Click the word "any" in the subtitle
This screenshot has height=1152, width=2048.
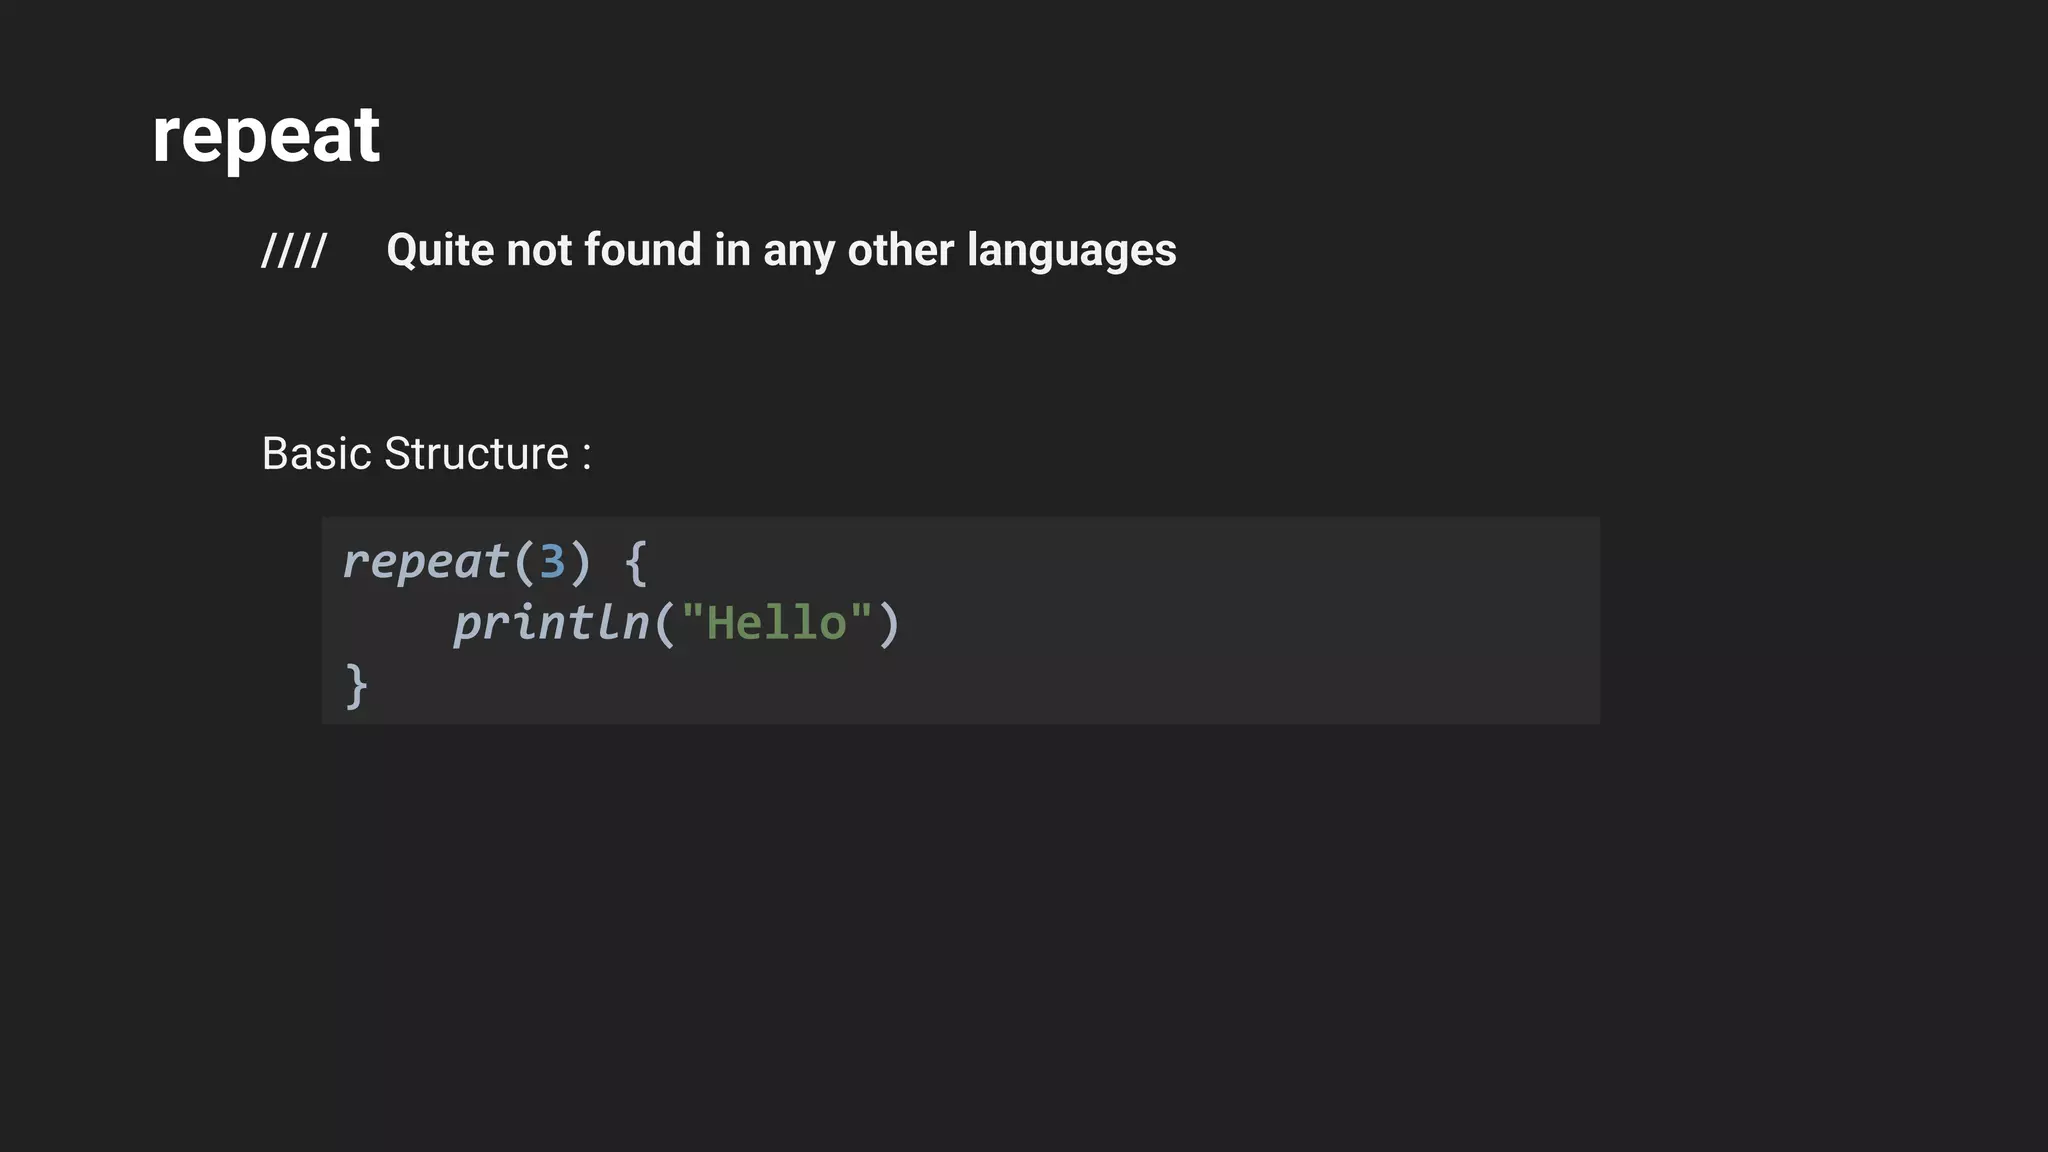[x=798, y=250]
